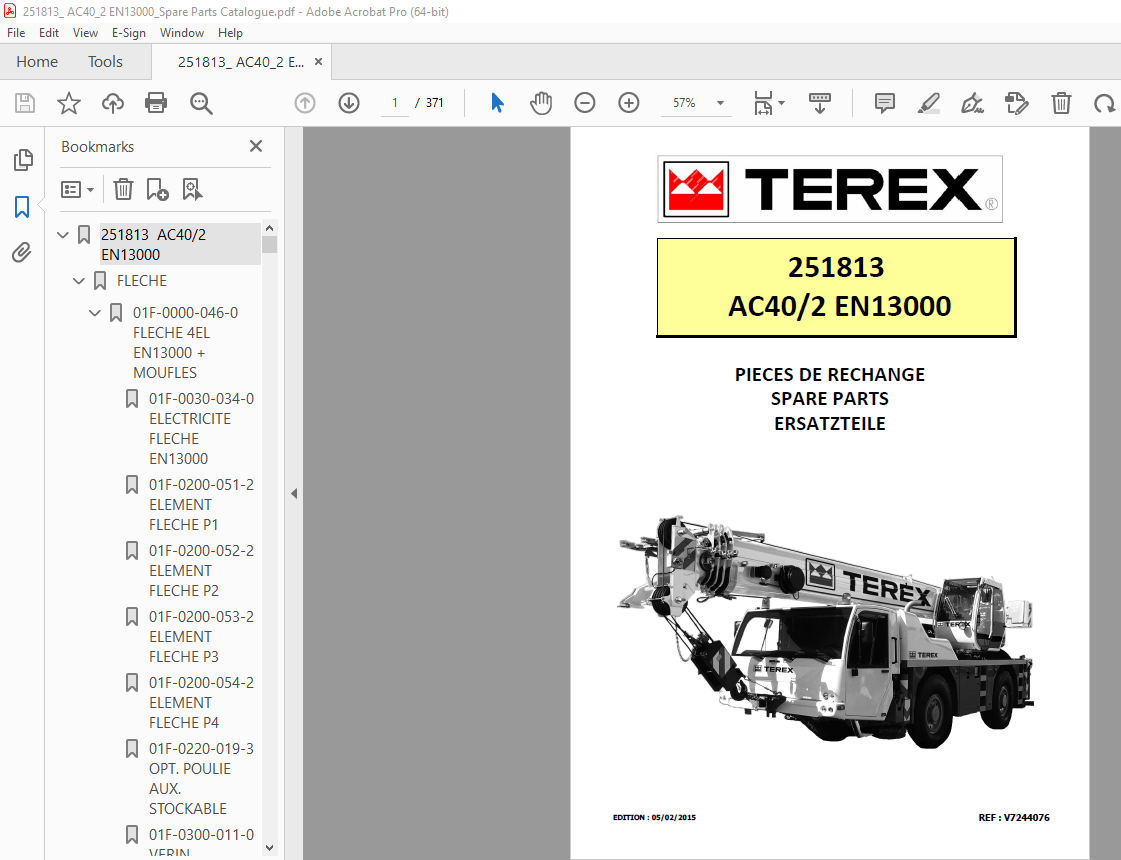Close the Bookmarks panel
This screenshot has width=1121, height=860.
pyautogui.click(x=256, y=147)
